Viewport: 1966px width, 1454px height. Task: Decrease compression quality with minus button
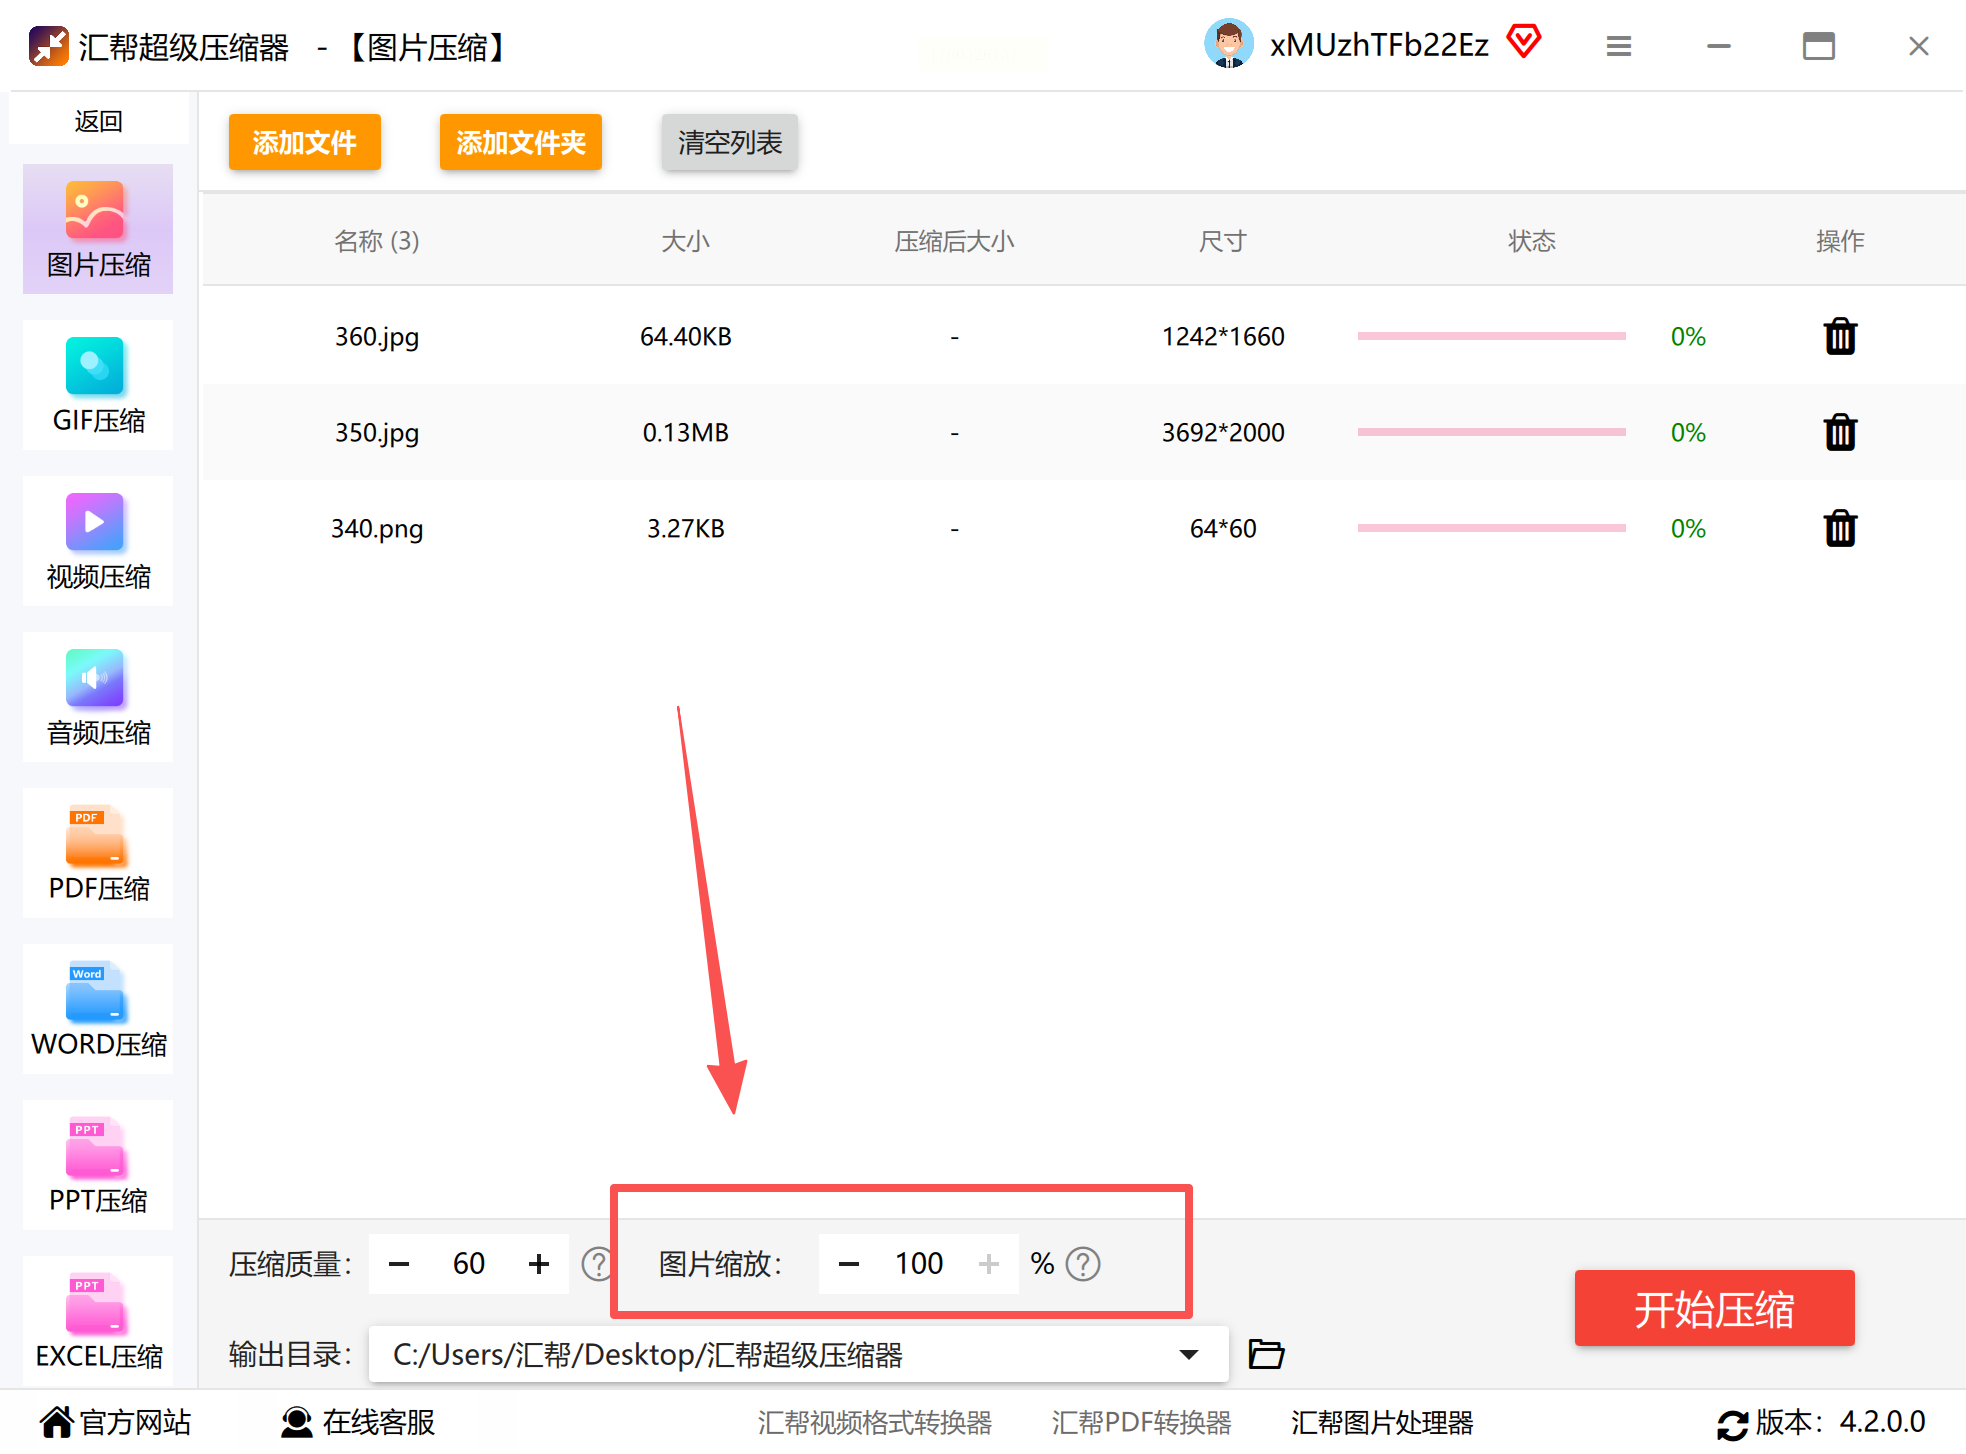pos(399,1264)
